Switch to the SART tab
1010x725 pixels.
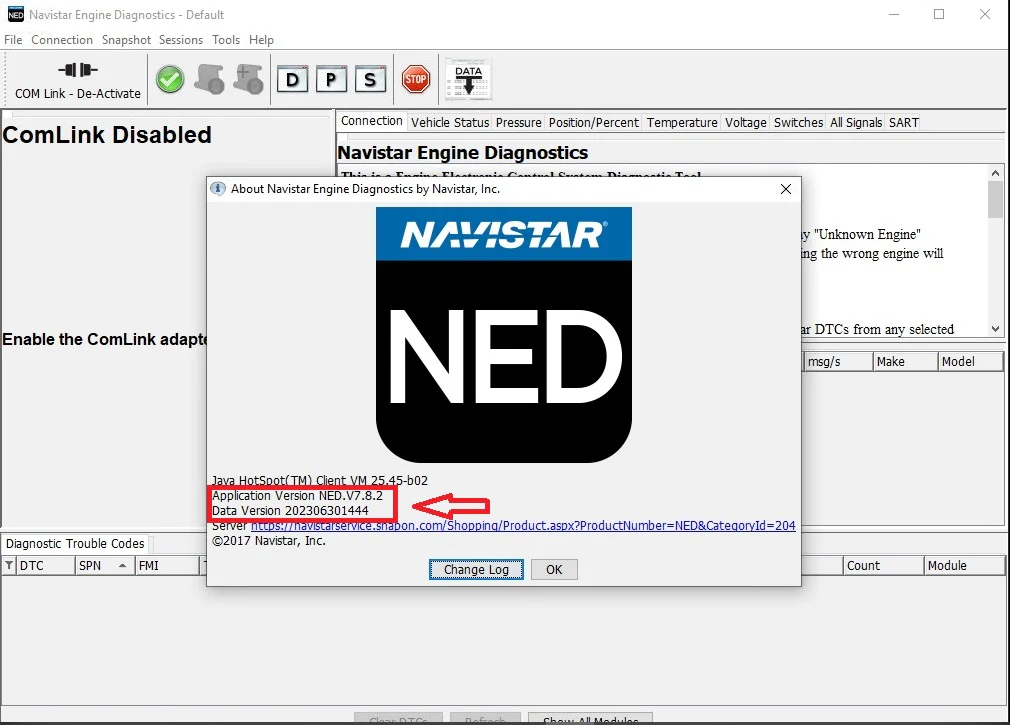[904, 122]
